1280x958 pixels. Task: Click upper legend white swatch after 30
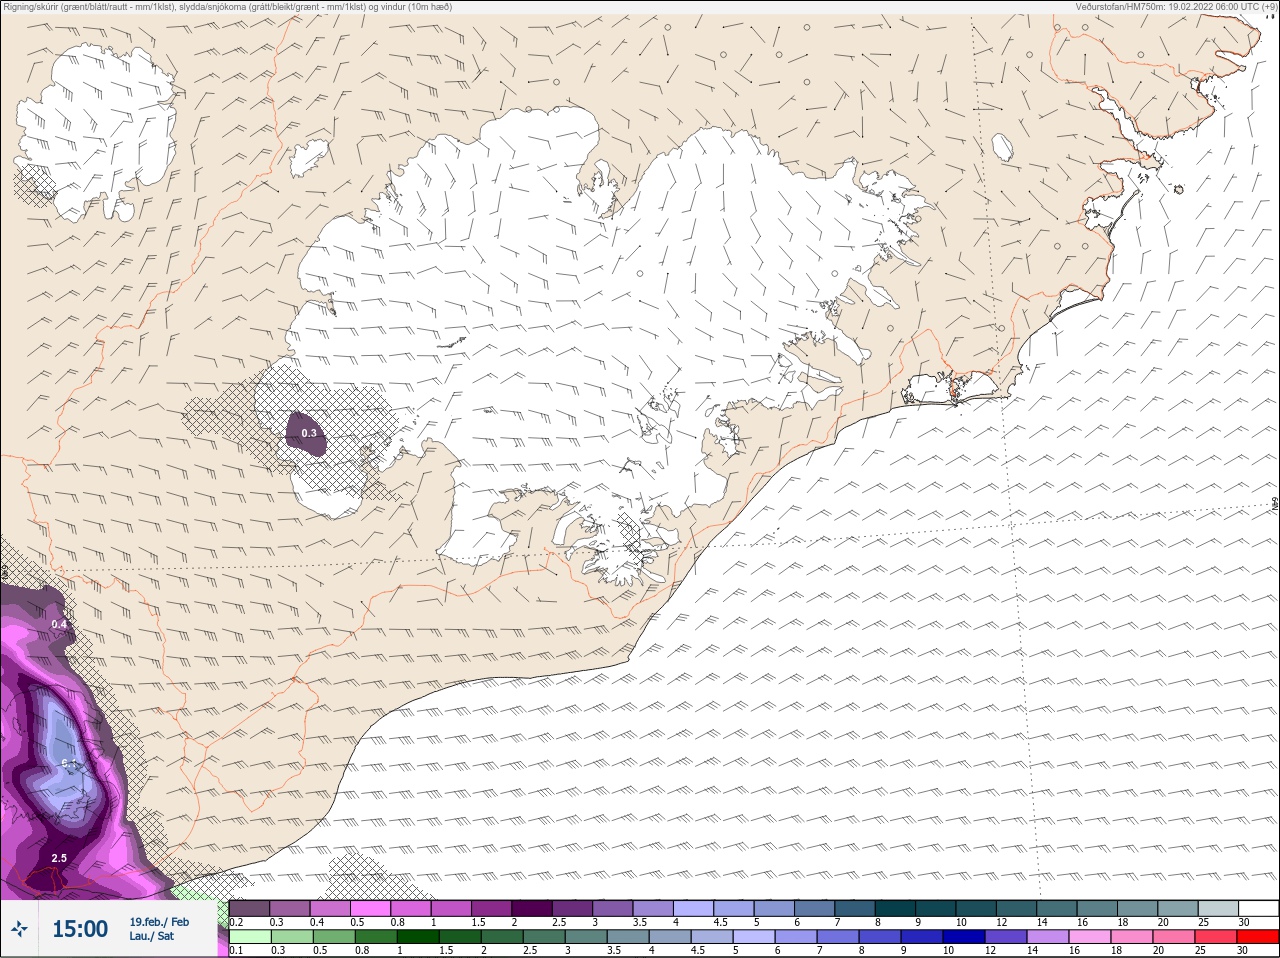tap(1260, 908)
